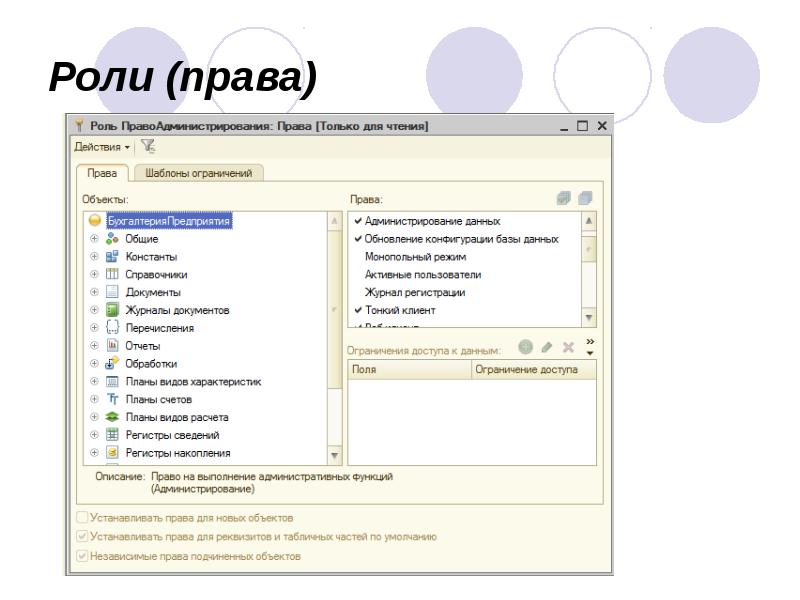Image resolution: width=800 pixels, height=600 pixels.
Task: Click the Планы видов характеристик icon
Action: [x=112, y=382]
